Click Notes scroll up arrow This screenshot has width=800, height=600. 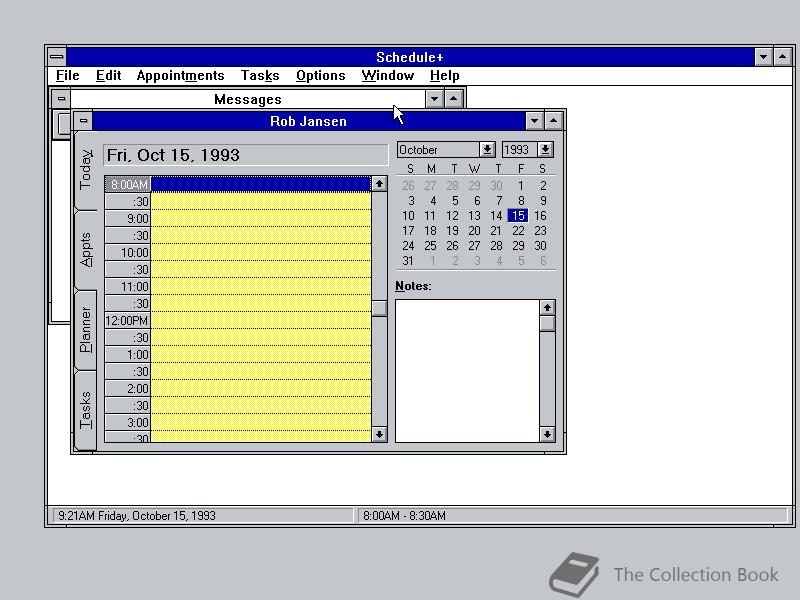coord(547,307)
